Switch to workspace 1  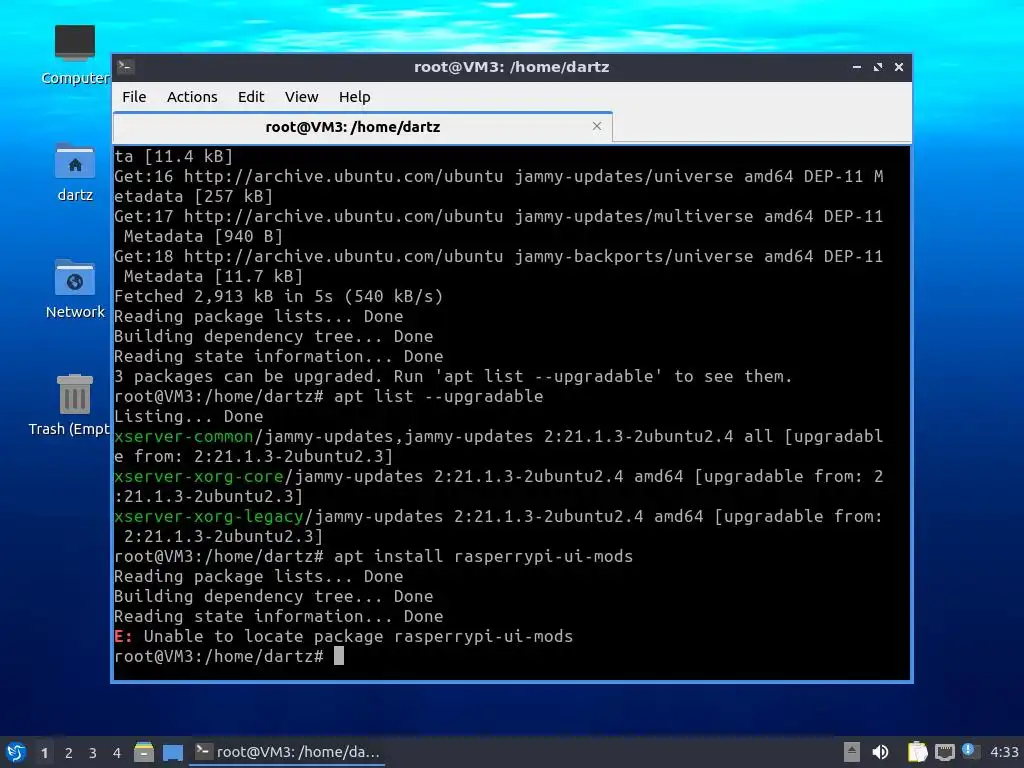pos(44,753)
